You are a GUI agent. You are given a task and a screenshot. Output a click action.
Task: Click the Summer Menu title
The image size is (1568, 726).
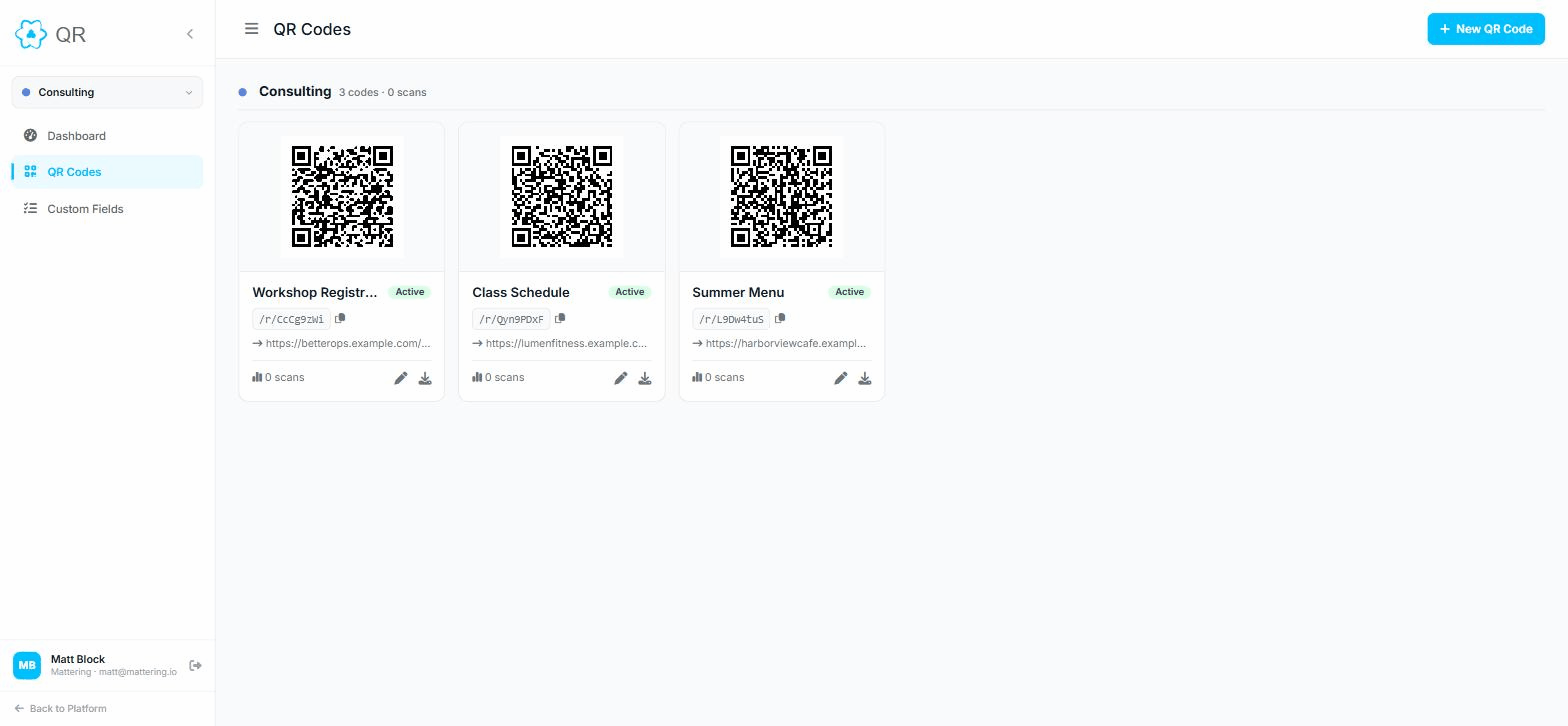click(738, 292)
